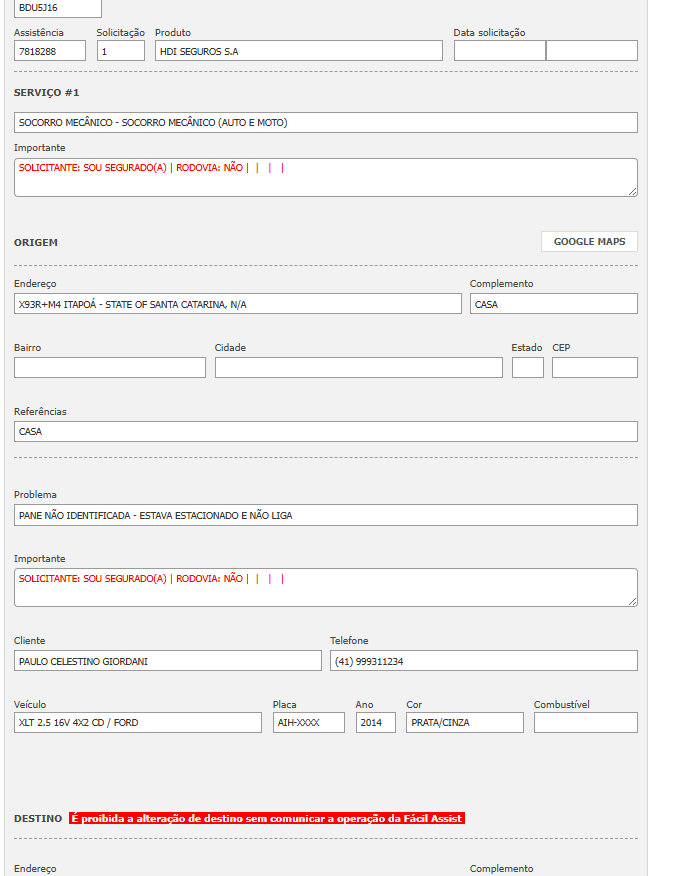Click the empty Combustível field
The width and height of the screenshot is (684, 876).
point(585,723)
